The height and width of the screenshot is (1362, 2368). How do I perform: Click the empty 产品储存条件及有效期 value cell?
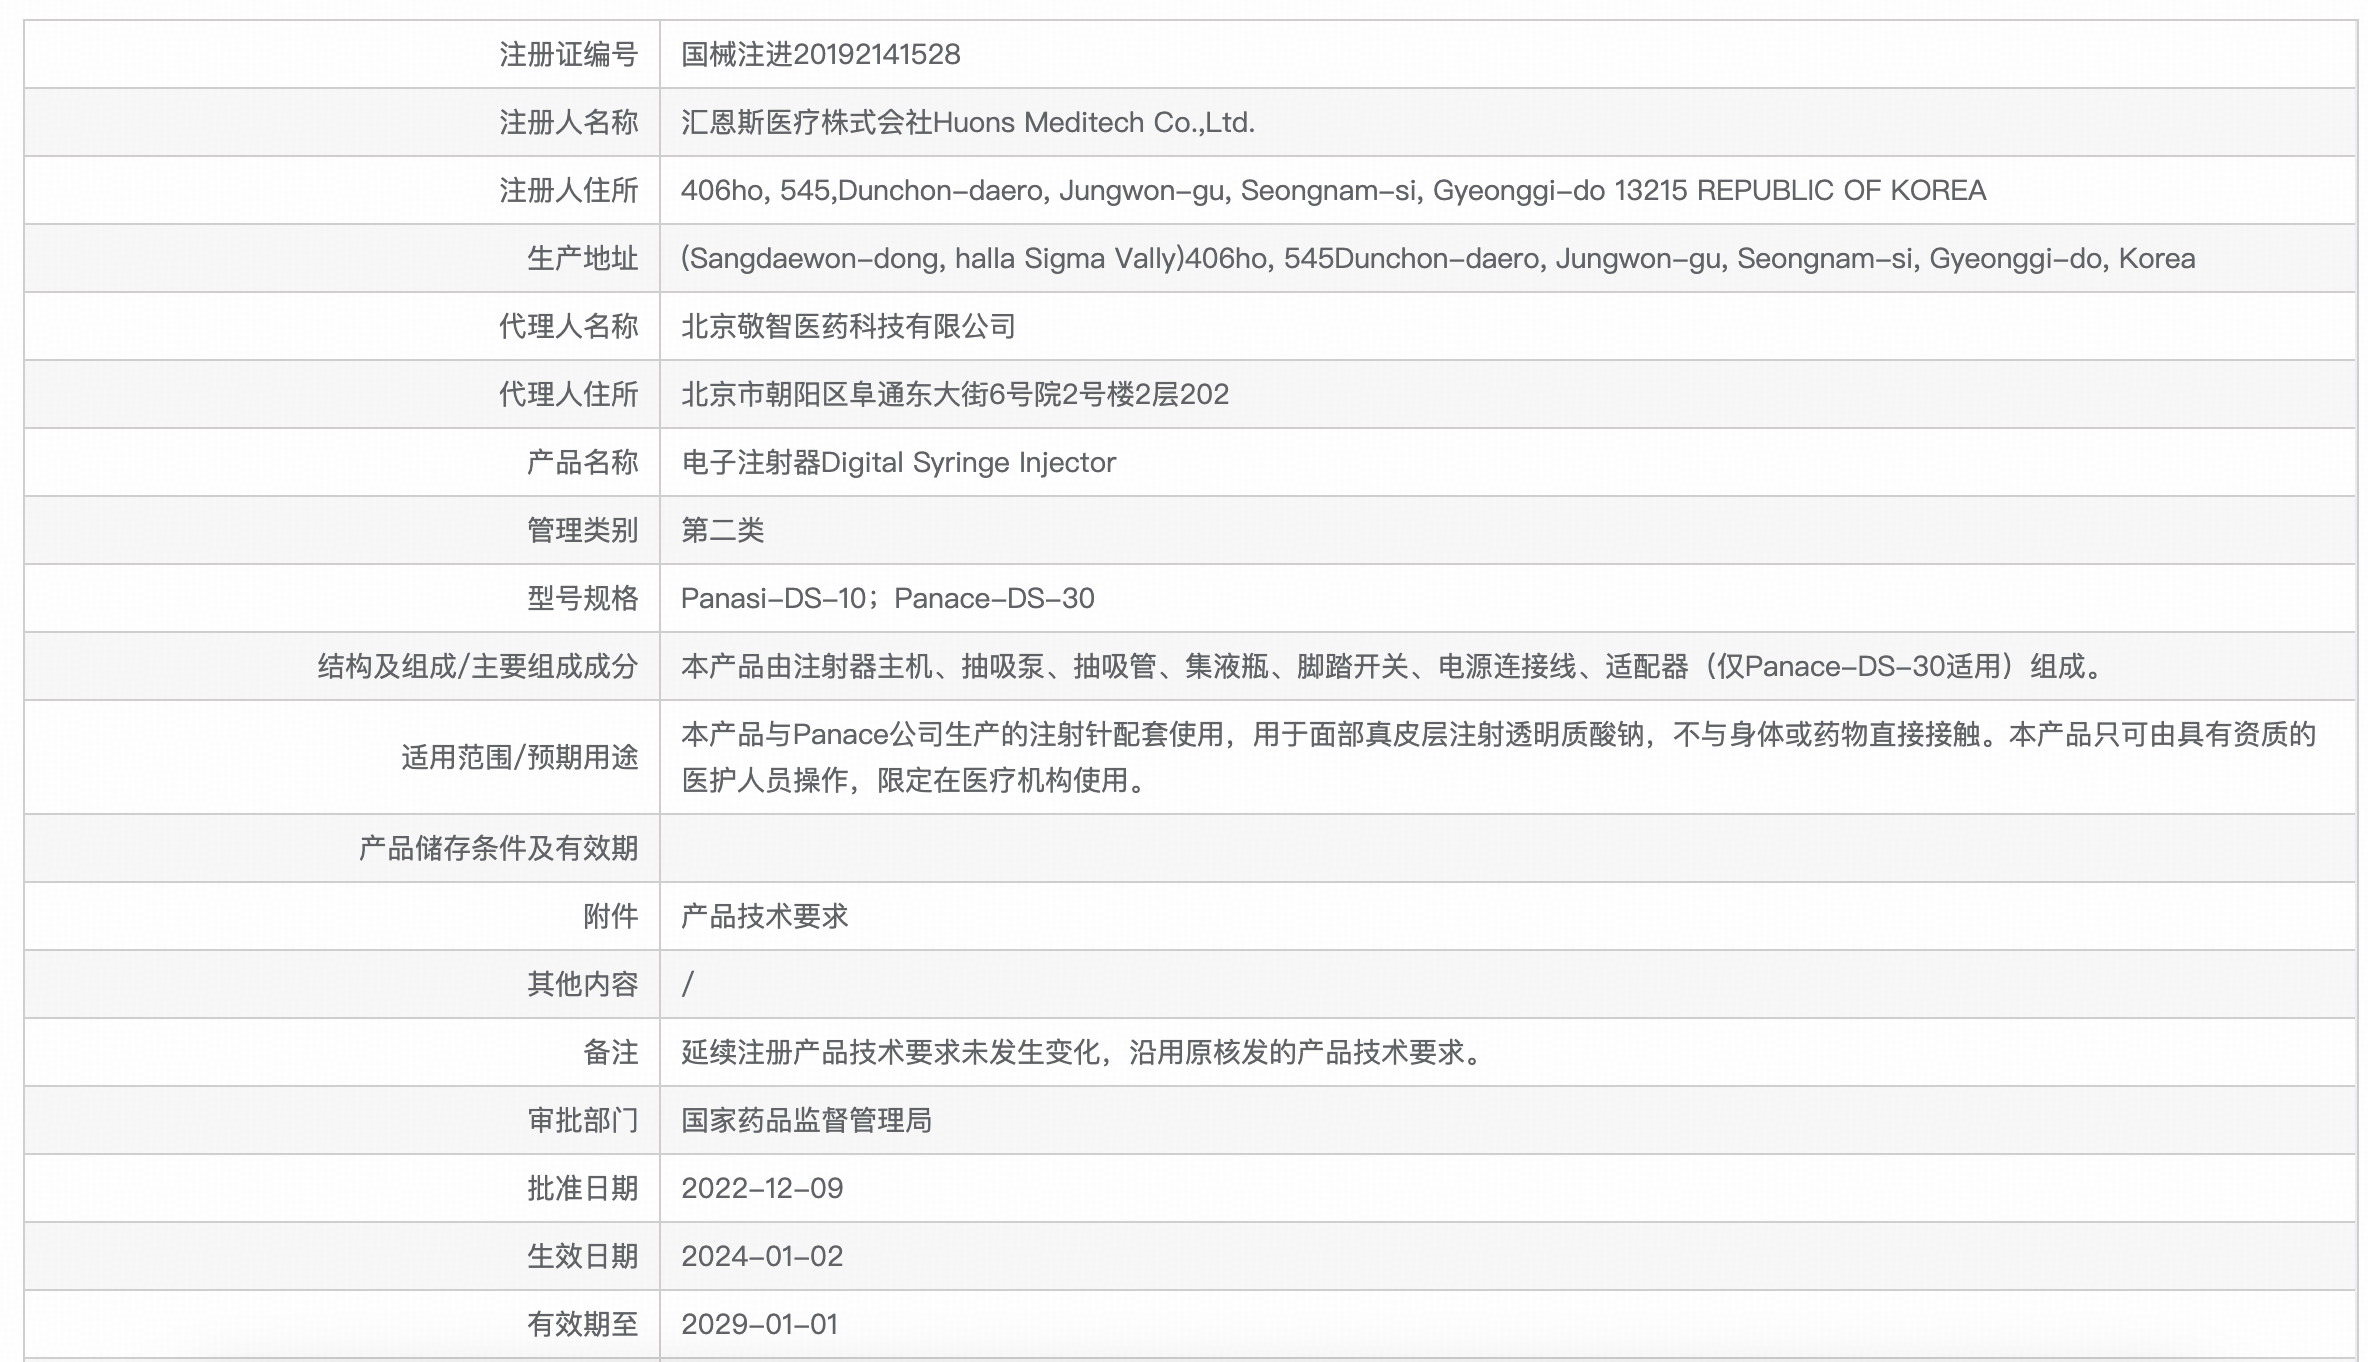(x=1506, y=848)
